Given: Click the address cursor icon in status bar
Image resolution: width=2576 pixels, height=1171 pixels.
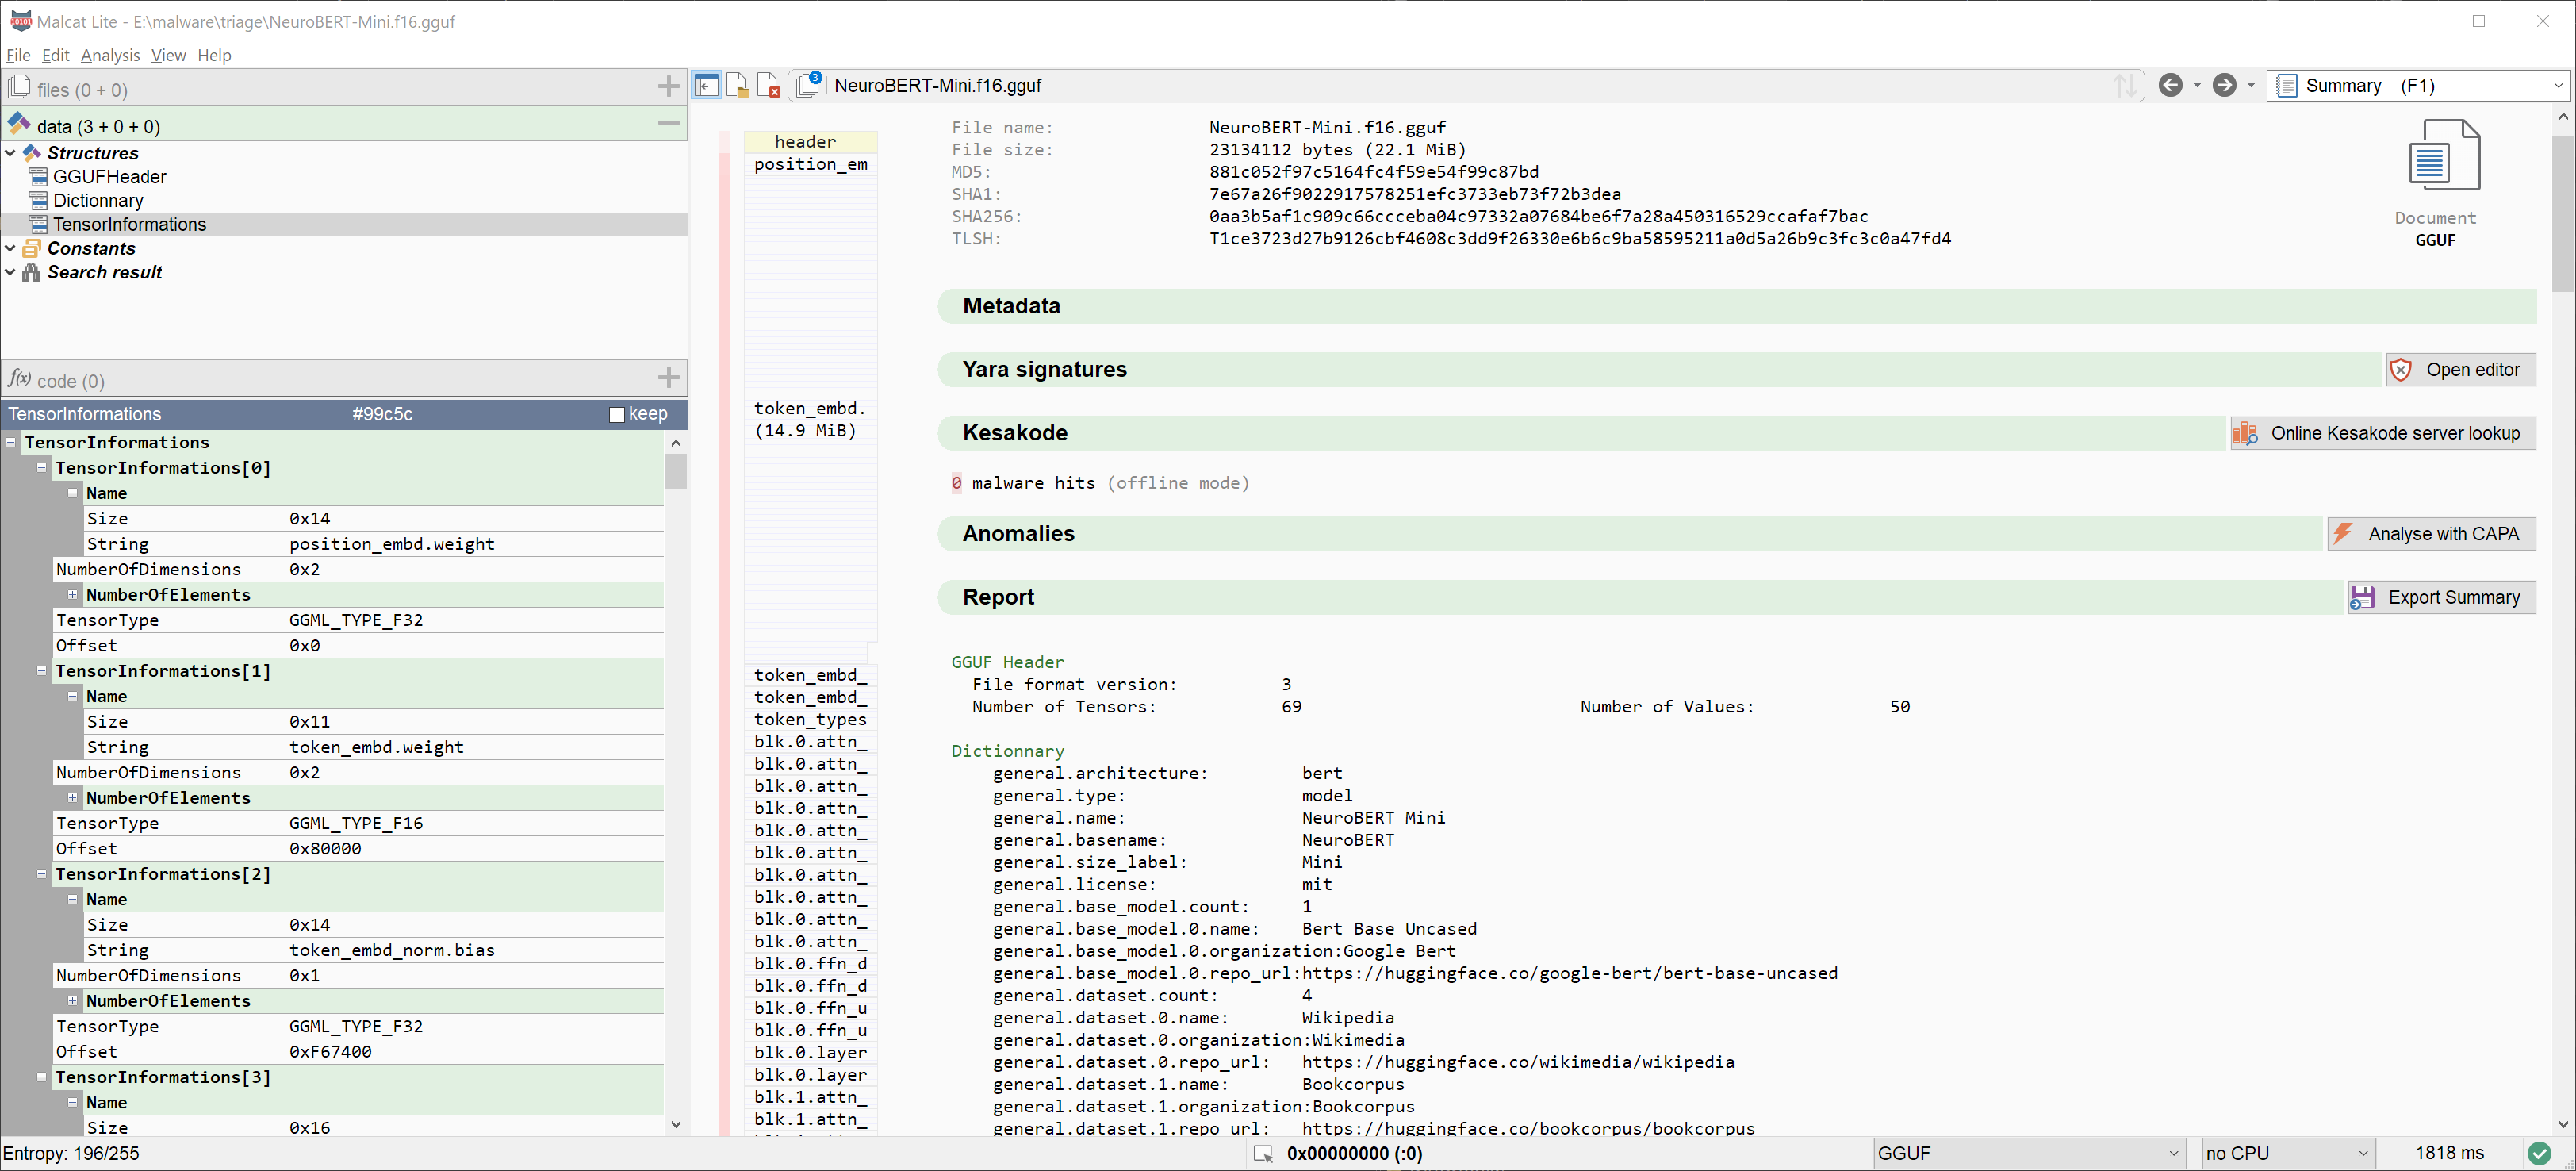Looking at the screenshot, I should pos(1263,1154).
